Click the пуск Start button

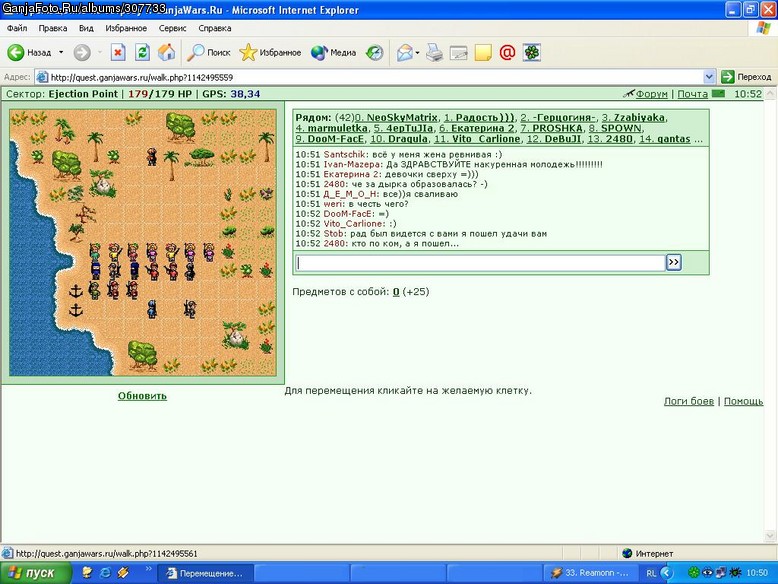35,573
